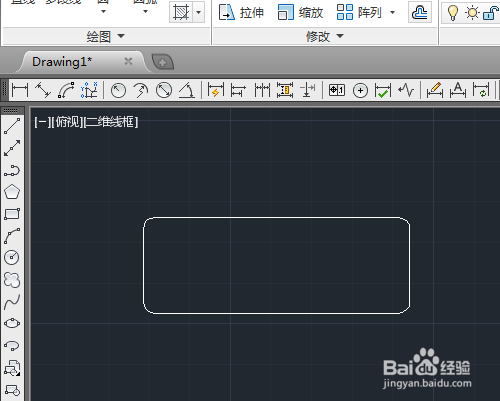Select the Diameter dimension tool
This screenshot has width=500, height=401.
pyautogui.click(x=164, y=90)
